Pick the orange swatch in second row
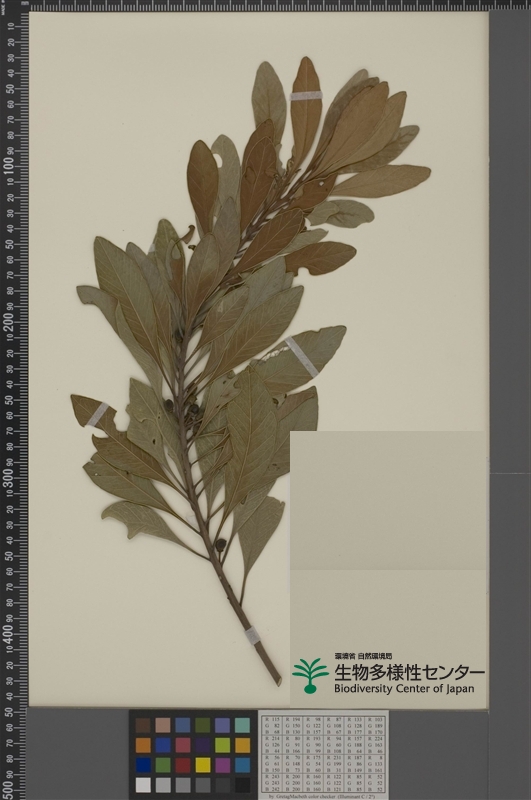The height and width of the screenshot is (800, 531). pos(143,745)
